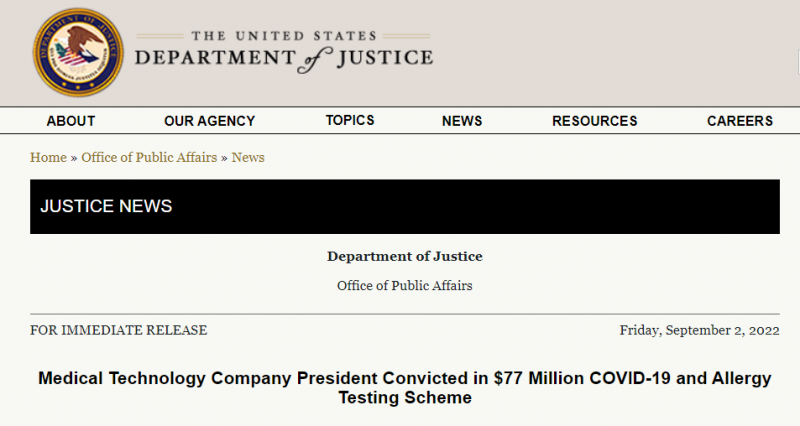The height and width of the screenshot is (426, 800).
Task: Click the word JUSTICE in header wordmark
Action: pyautogui.click(x=385, y=58)
